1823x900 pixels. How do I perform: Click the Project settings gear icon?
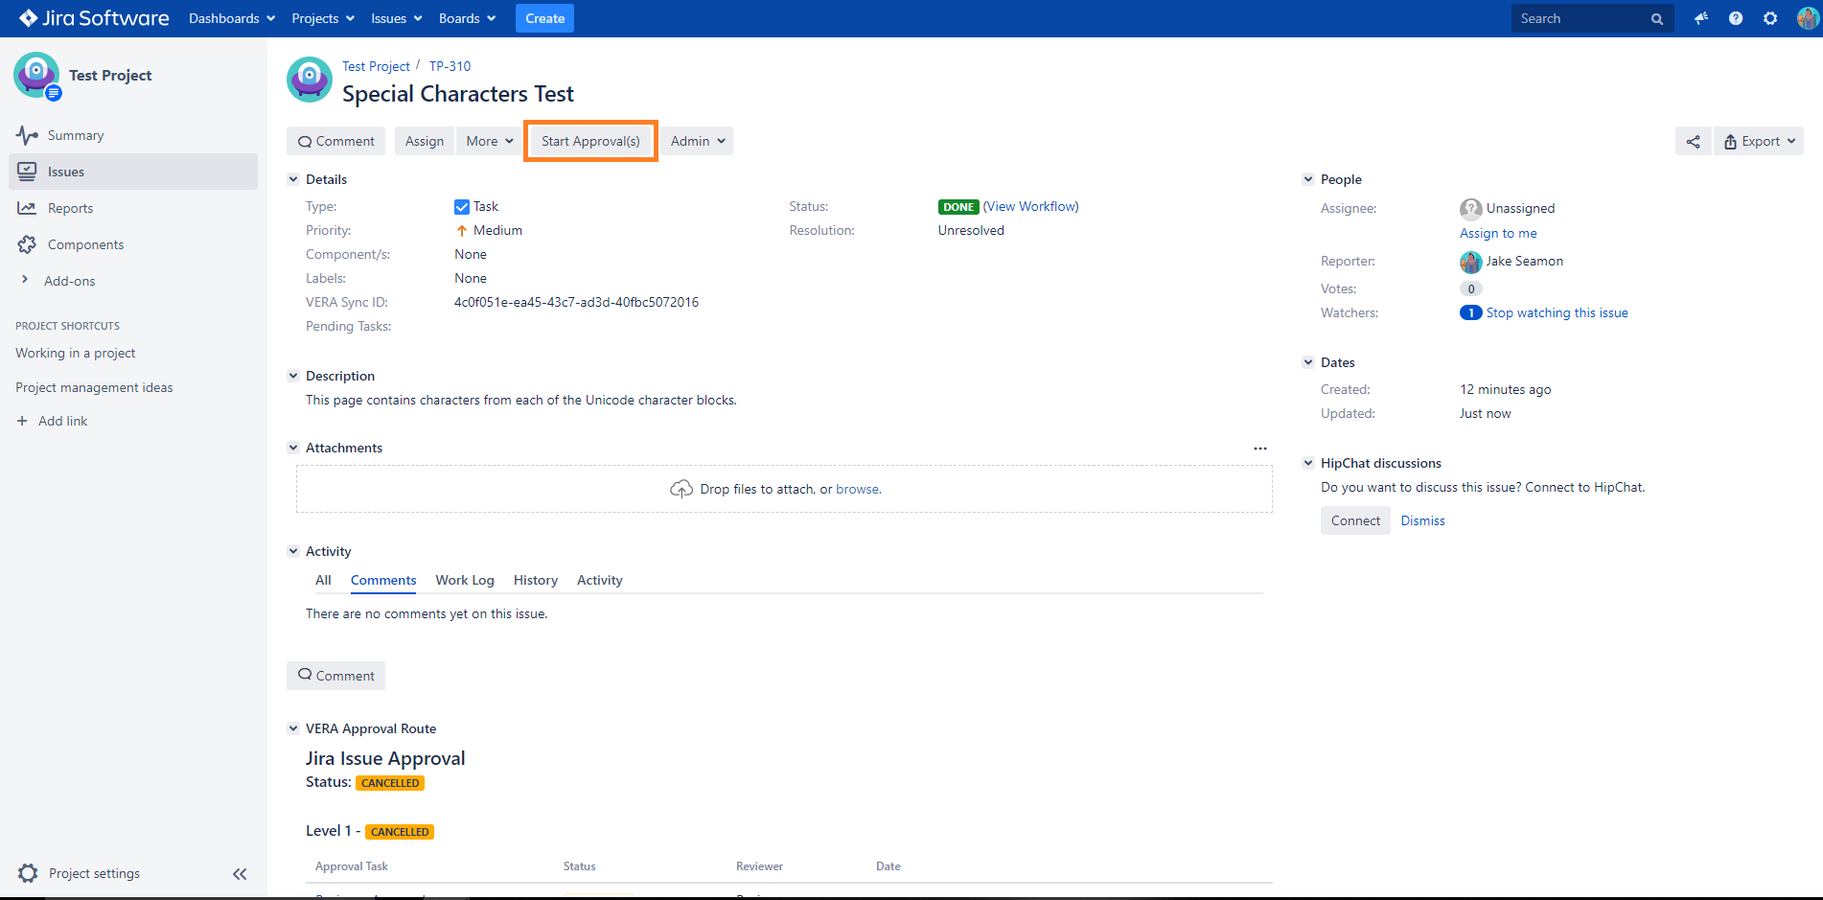pos(28,873)
